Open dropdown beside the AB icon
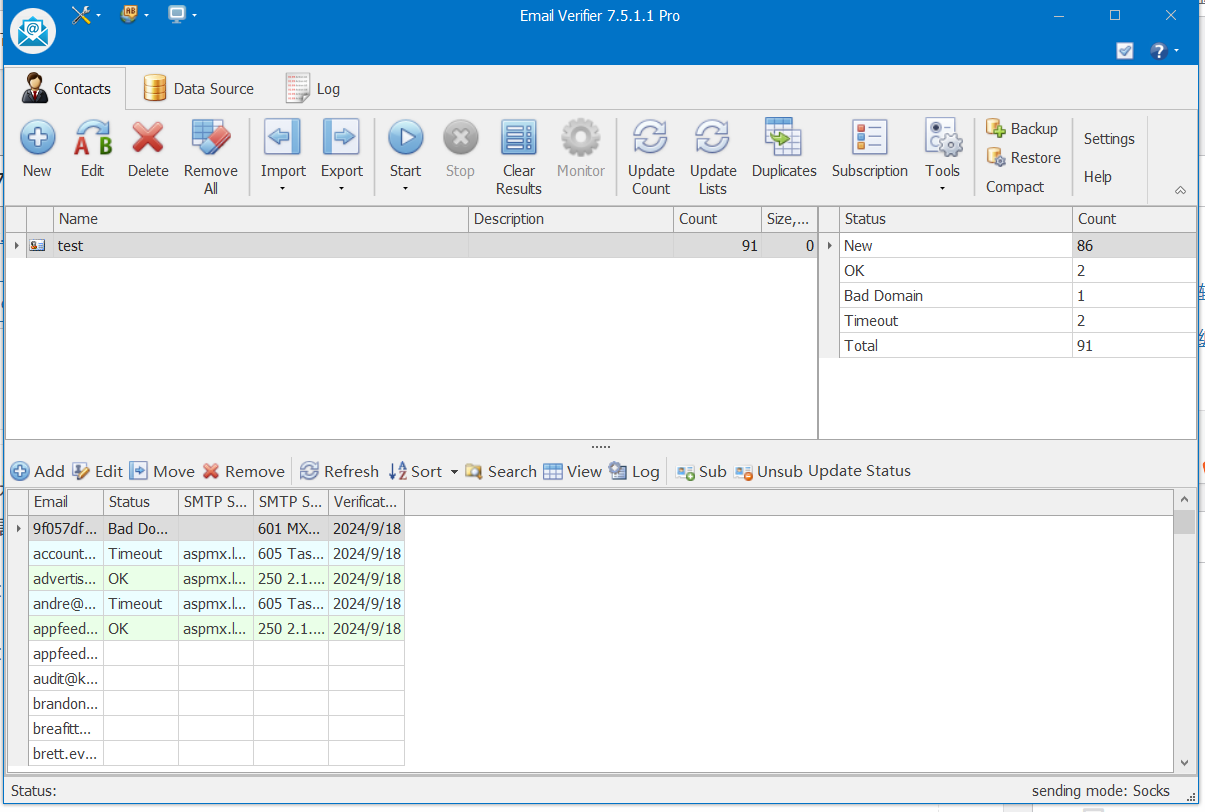Image resolution: width=1205 pixels, height=812 pixels. click(x=147, y=15)
